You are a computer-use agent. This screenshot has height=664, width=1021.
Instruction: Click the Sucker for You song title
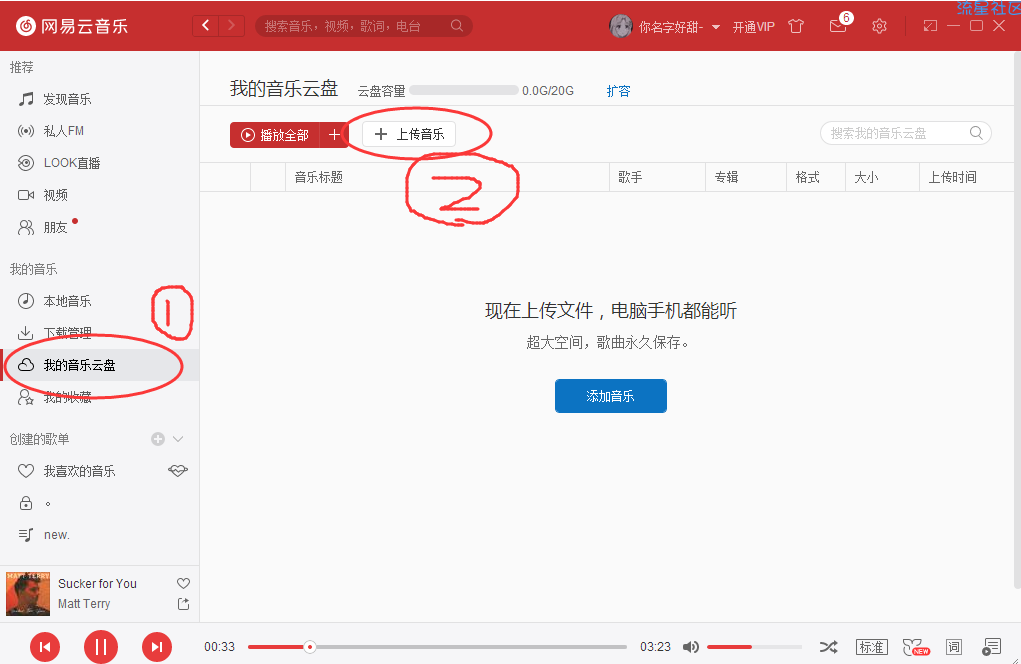click(x=97, y=584)
